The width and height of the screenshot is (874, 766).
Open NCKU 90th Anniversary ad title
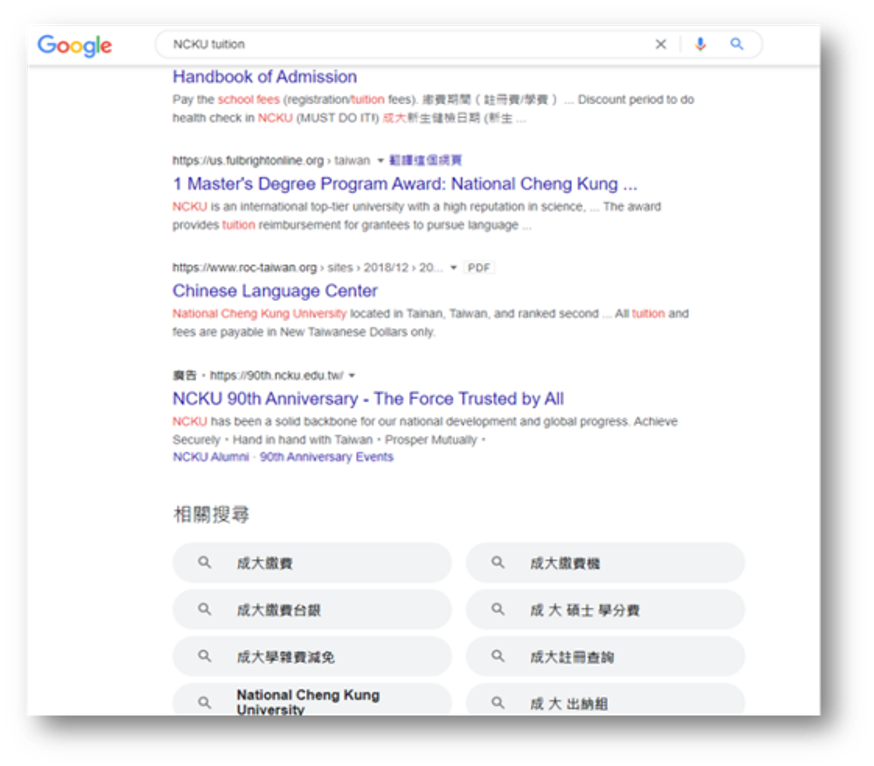click(368, 399)
